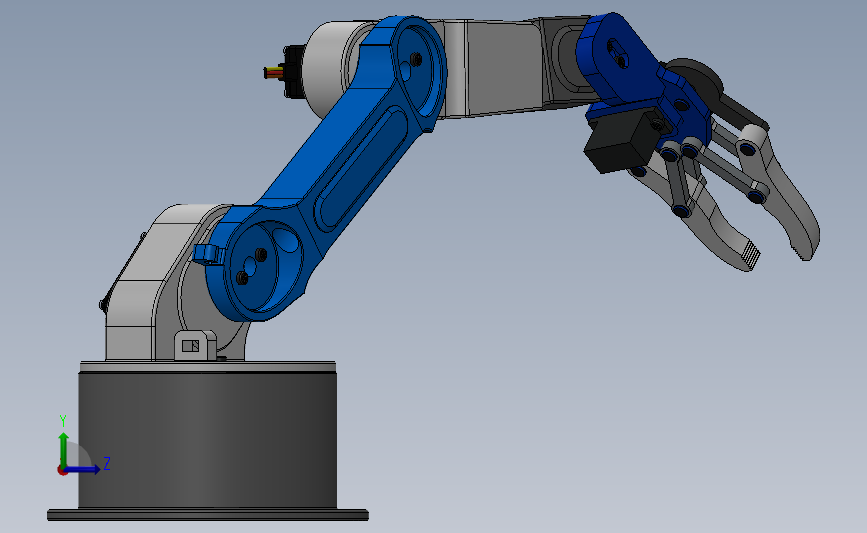Pick the small blue clip on shoulder joint

point(208,254)
